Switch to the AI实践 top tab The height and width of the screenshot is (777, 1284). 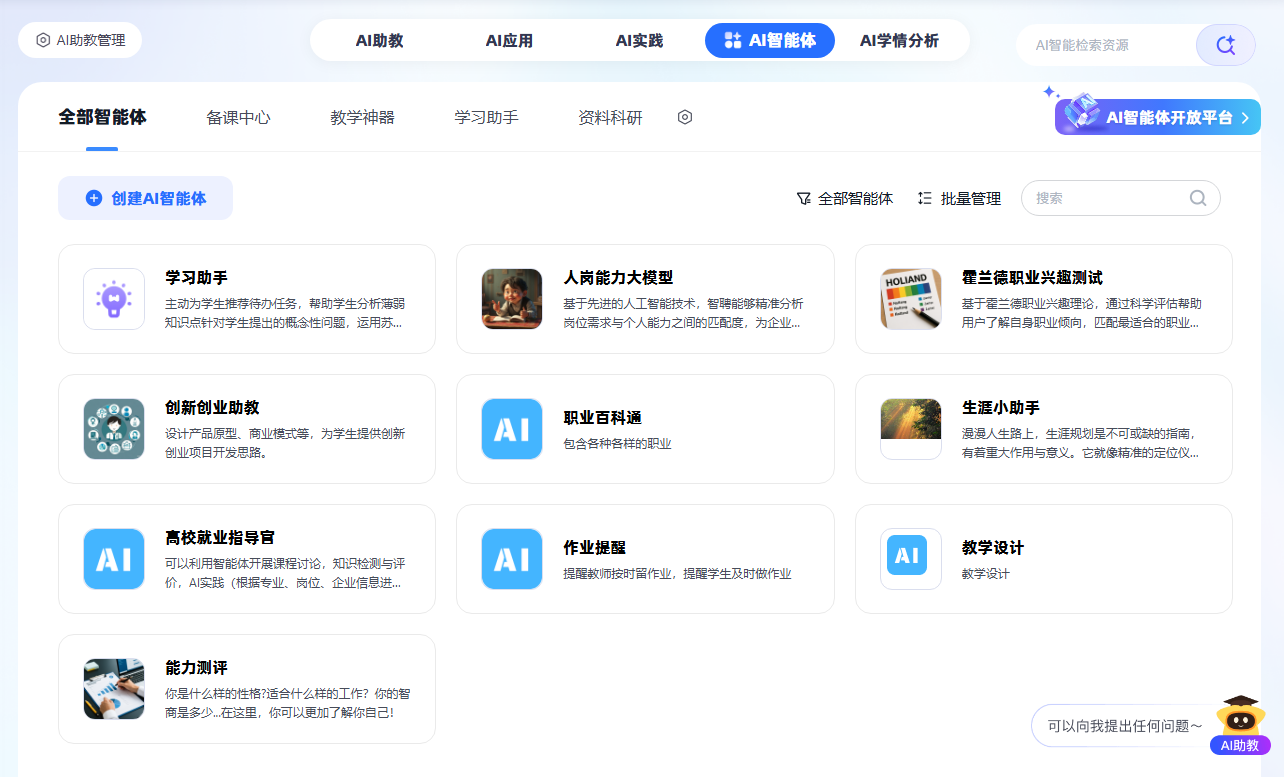(639, 41)
